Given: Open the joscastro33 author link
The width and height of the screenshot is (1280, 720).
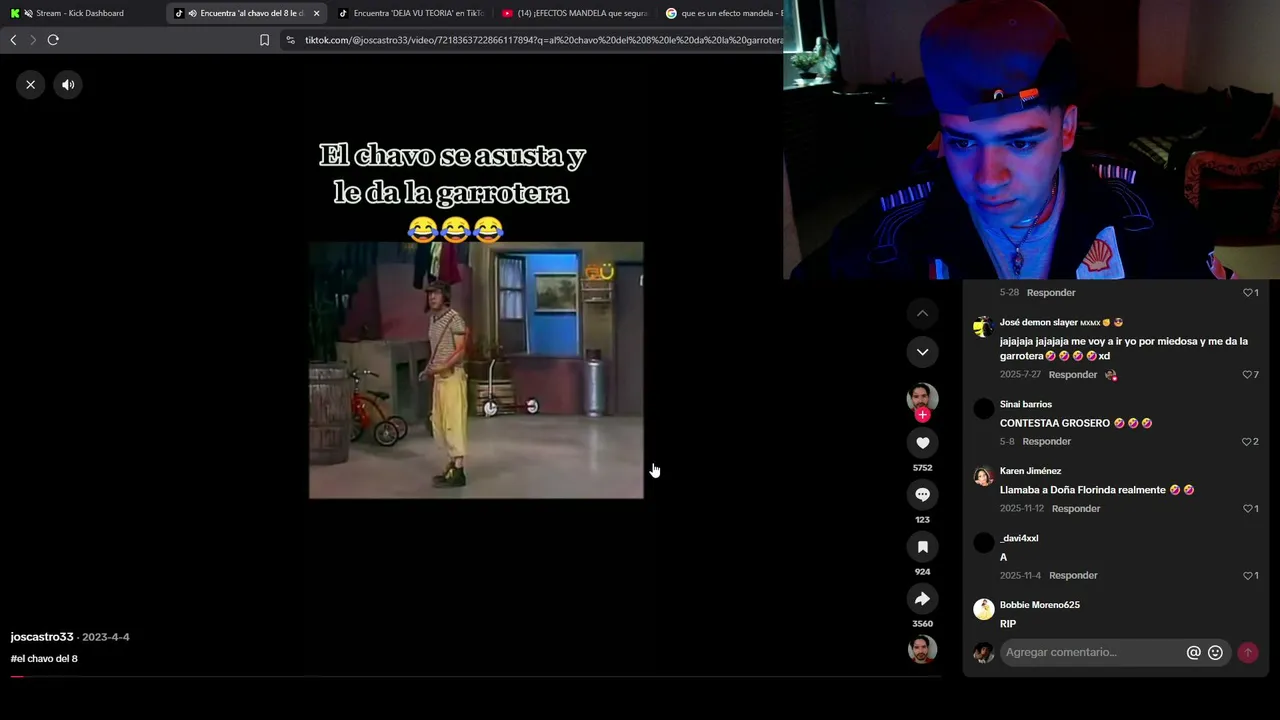Looking at the screenshot, I should click(x=42, y=637).
